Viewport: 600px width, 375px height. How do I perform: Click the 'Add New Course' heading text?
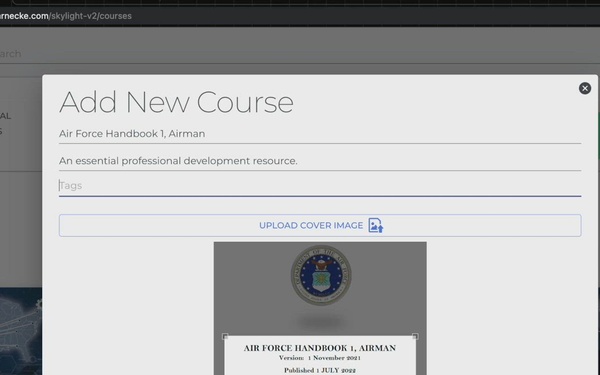176,103
